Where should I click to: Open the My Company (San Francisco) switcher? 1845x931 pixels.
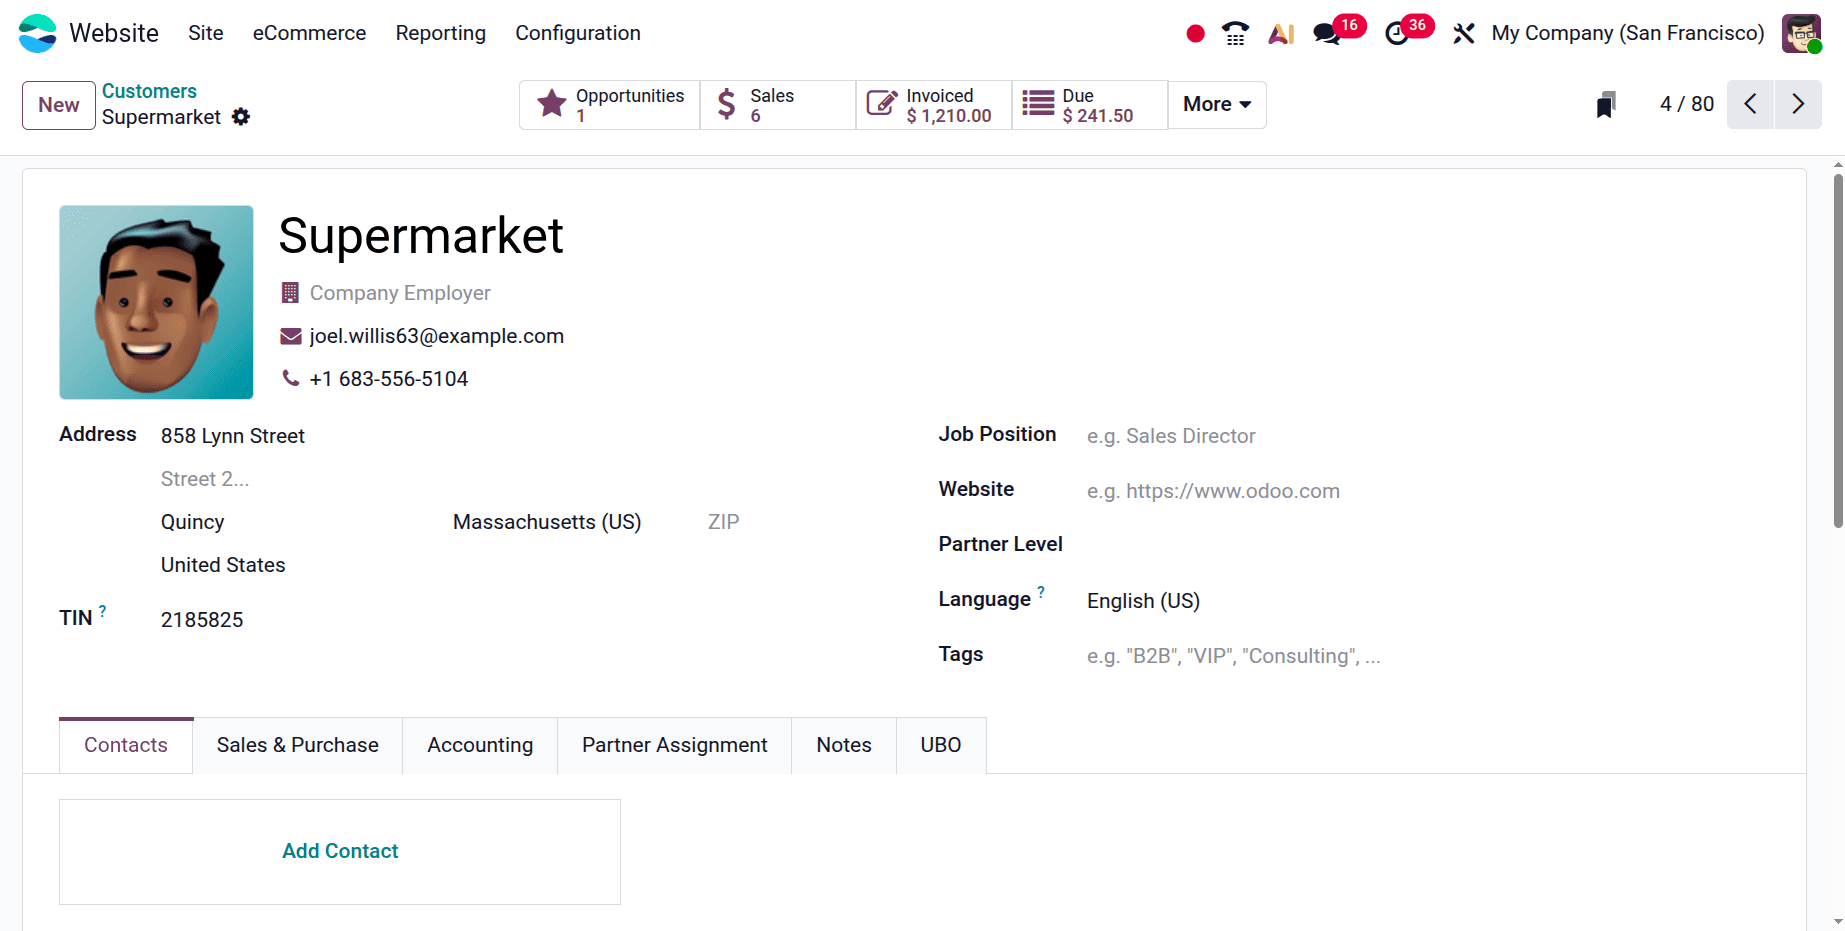click(x=1628, y=33)
